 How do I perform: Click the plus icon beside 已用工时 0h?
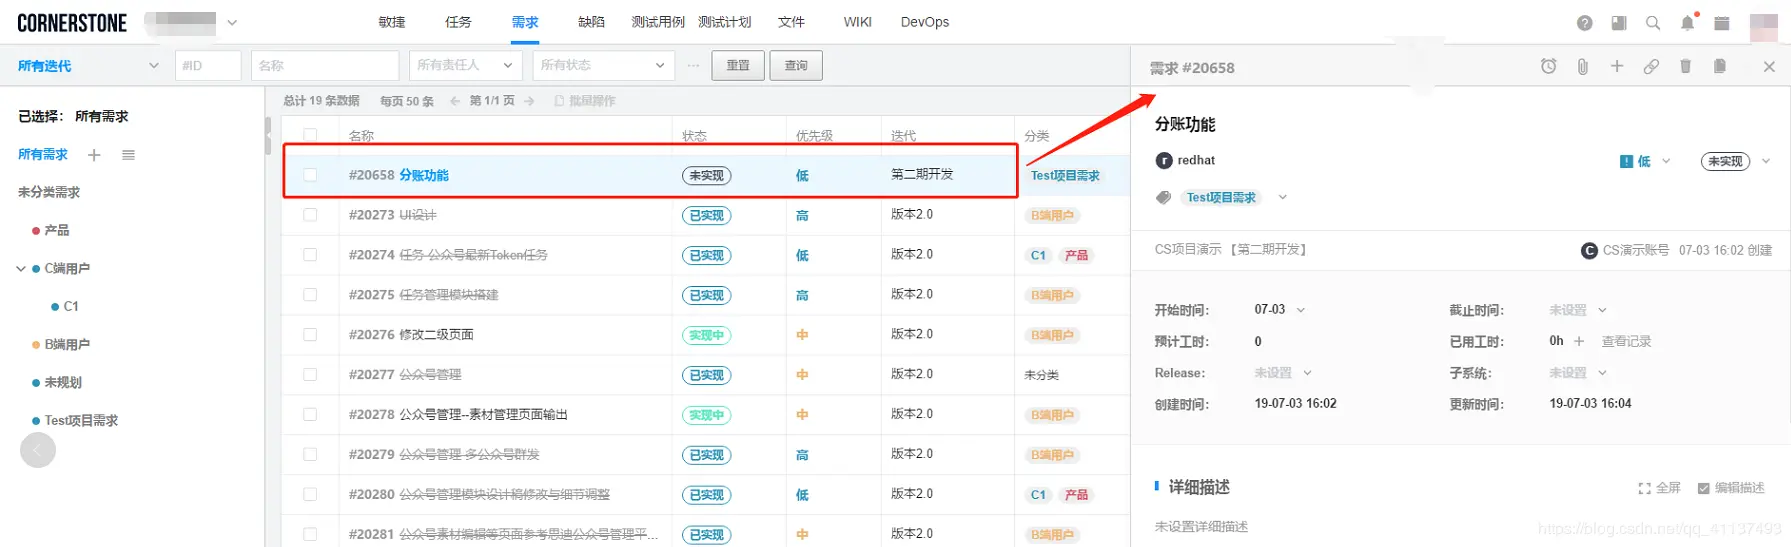(1579, 341)
